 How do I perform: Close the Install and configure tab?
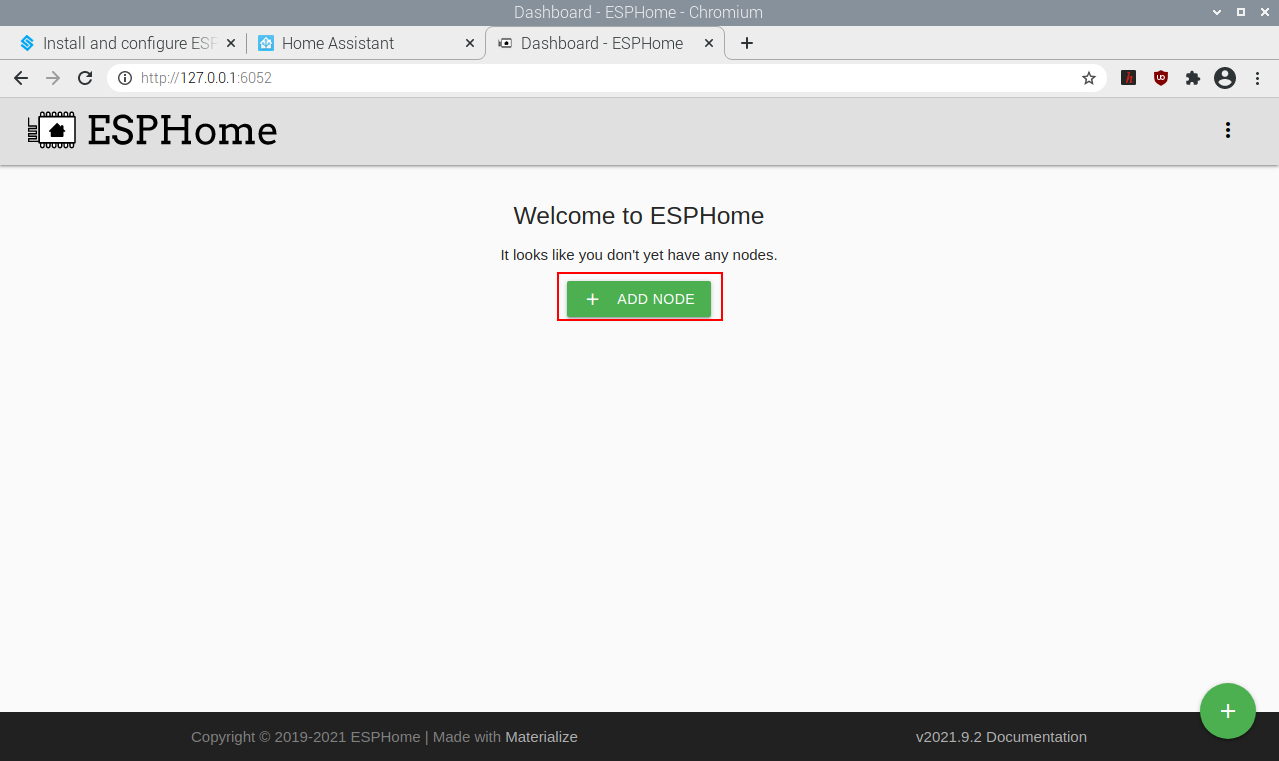click(x=231, y=43)
